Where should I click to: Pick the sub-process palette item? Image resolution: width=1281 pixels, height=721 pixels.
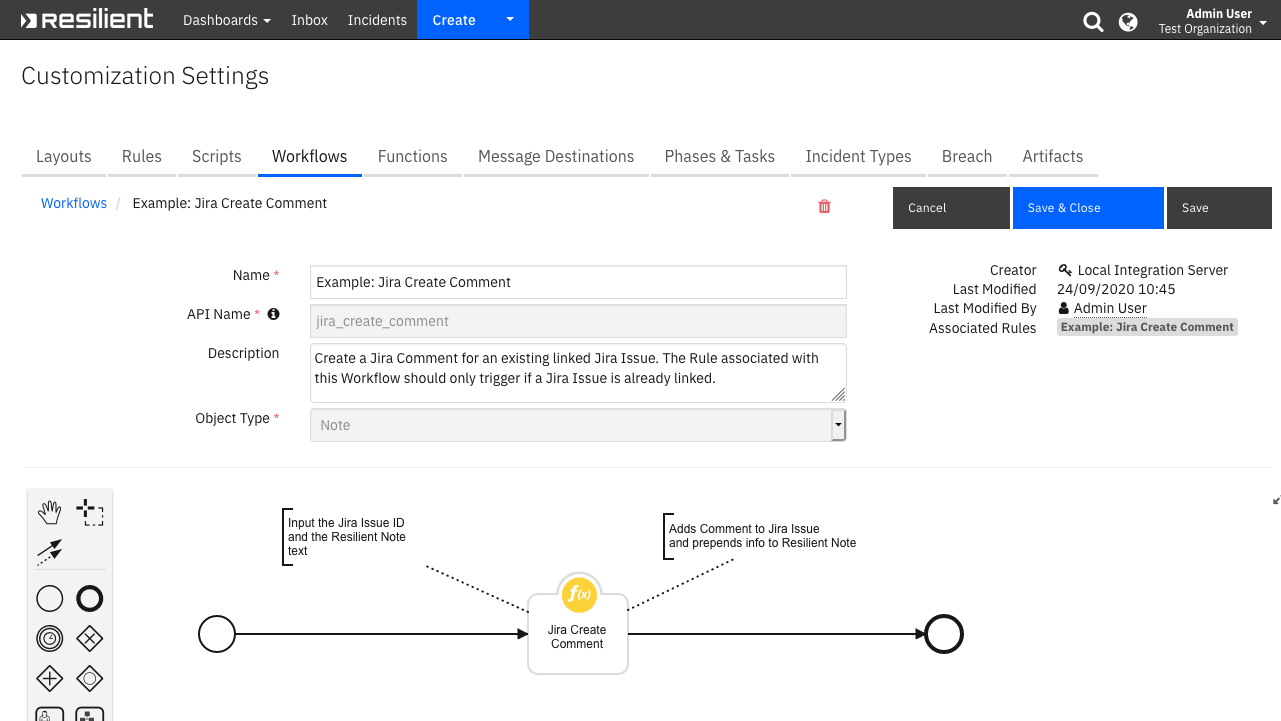pyautogui.click(x=90, y=714)
